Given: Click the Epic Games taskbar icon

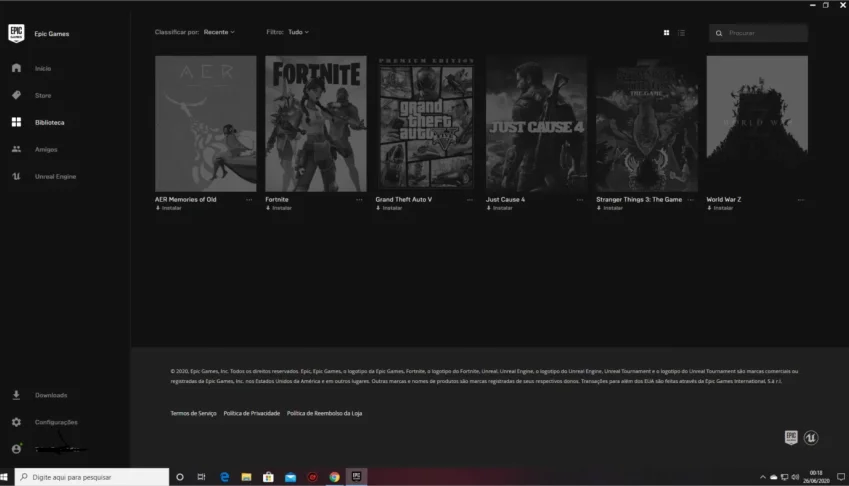Looking at the screenshot, I should [356, 476].
